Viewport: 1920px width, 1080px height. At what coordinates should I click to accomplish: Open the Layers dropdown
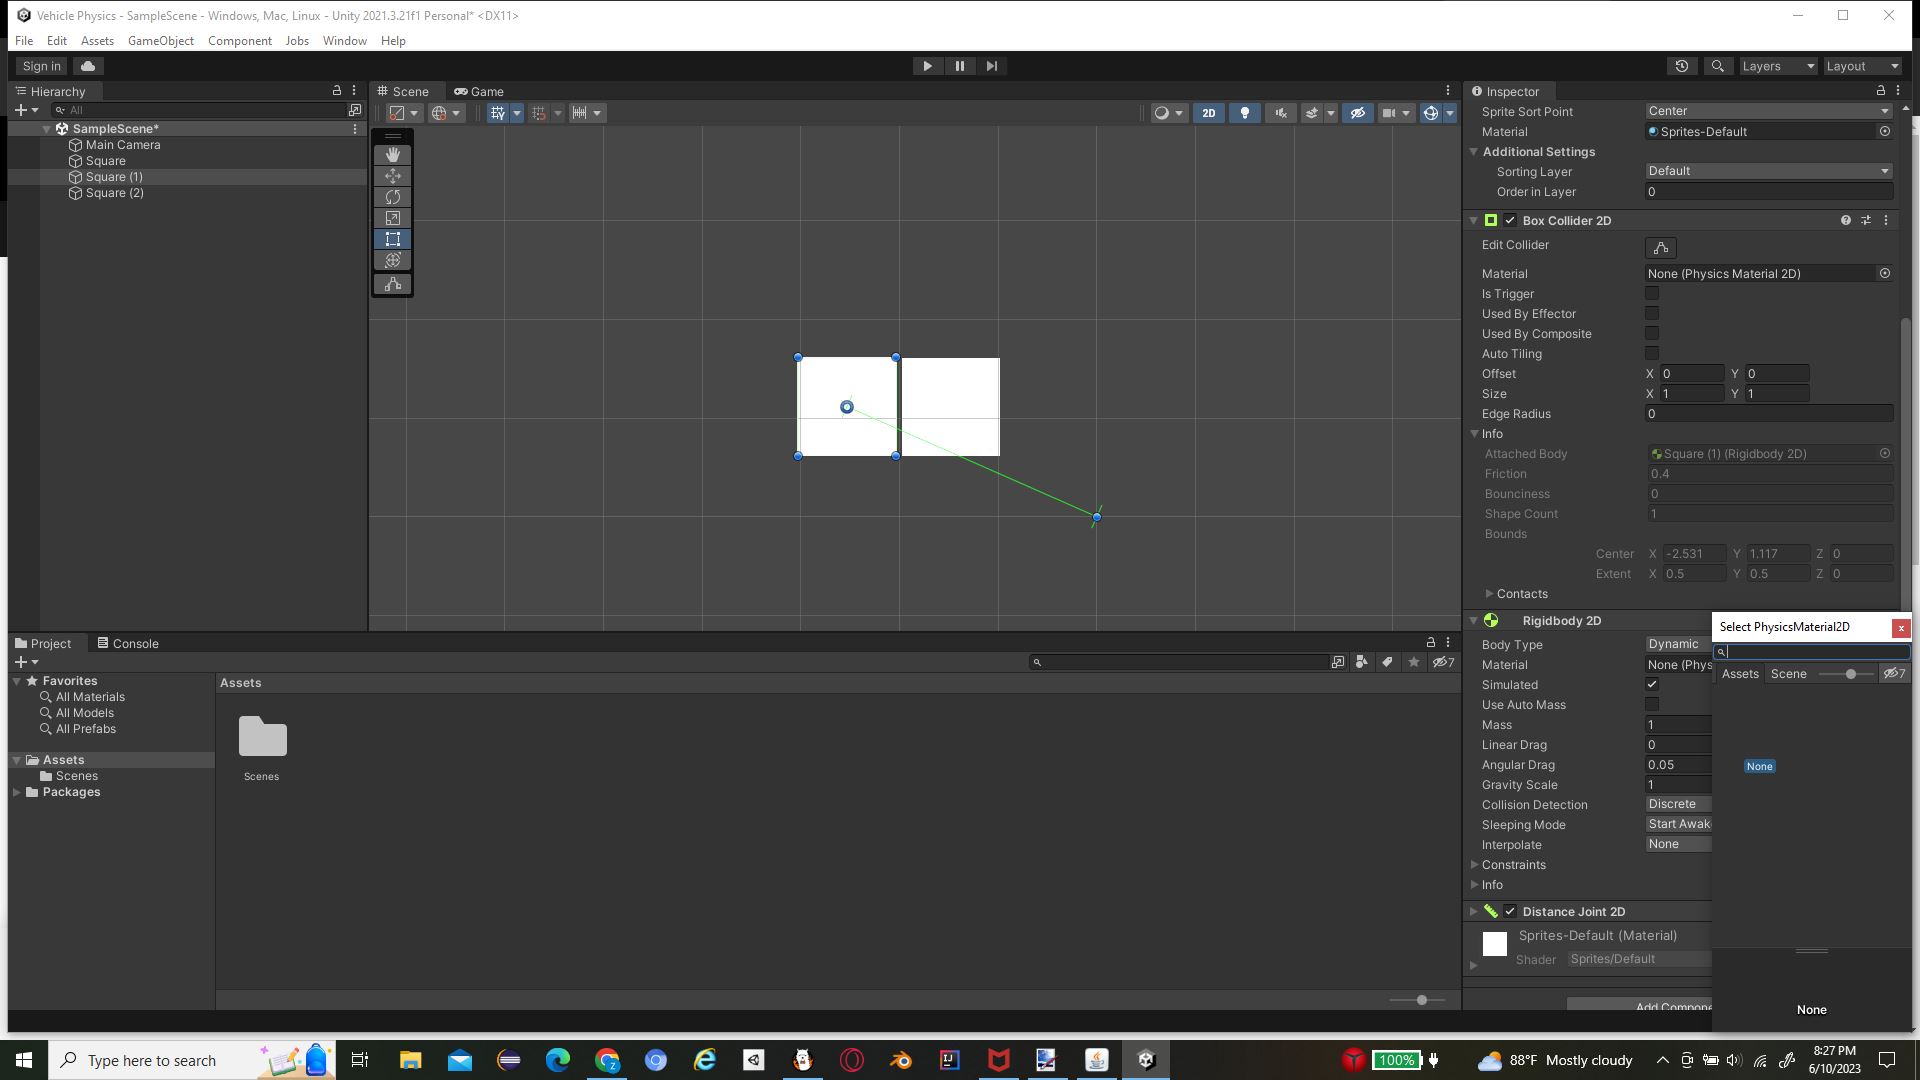pyautogui.click(x=1778, y=65)
